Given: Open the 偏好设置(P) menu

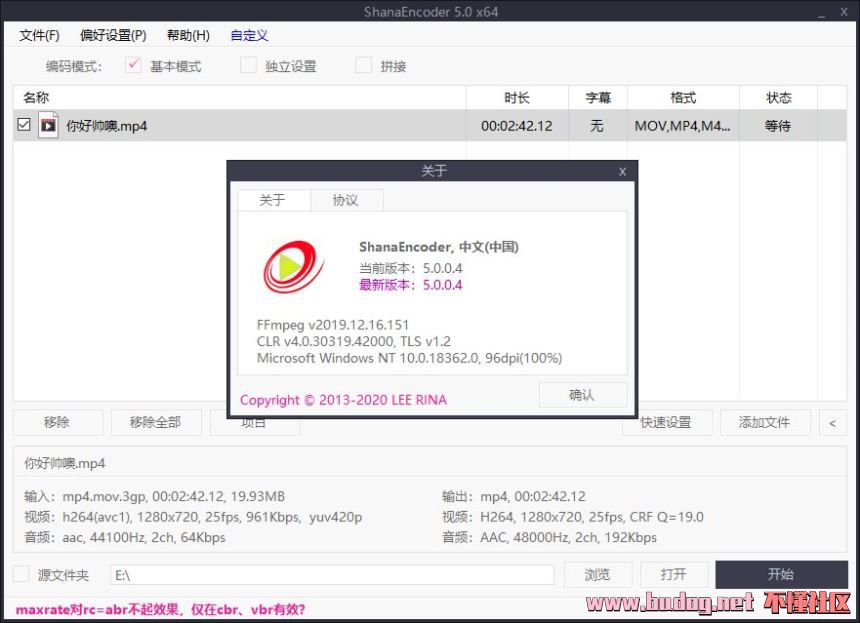Looking at the screenshot, I should (x=113, y=36).
